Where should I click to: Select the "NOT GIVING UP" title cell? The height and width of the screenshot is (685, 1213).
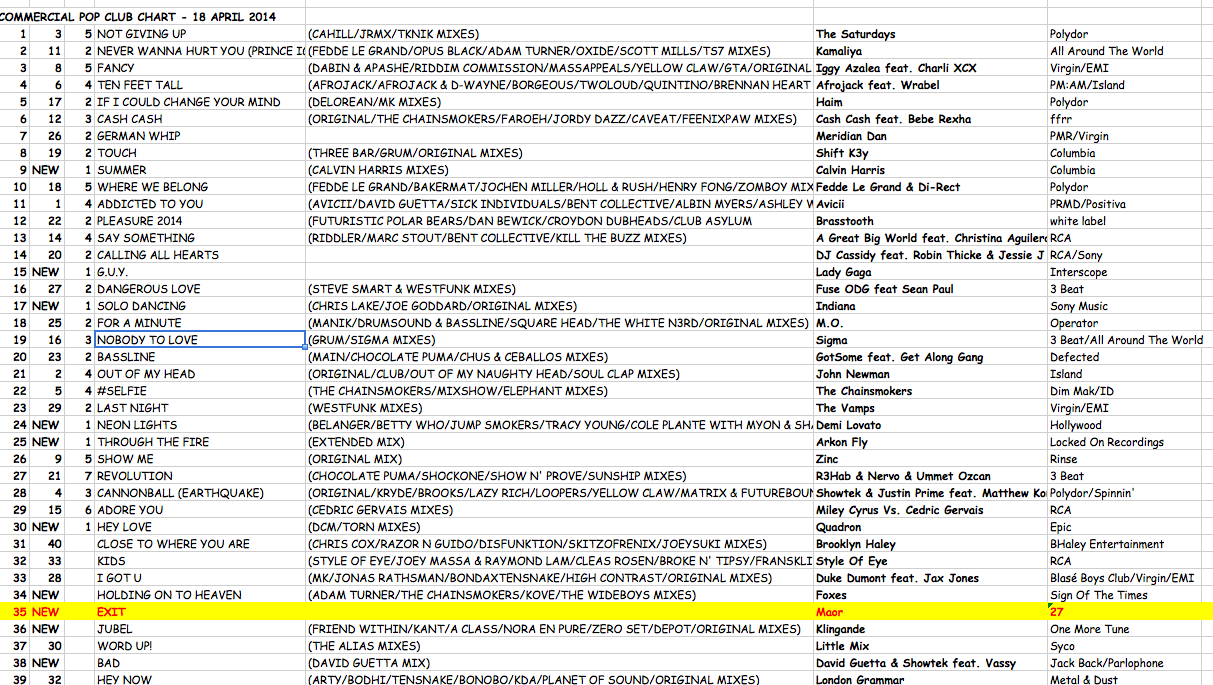click(142, 34)
